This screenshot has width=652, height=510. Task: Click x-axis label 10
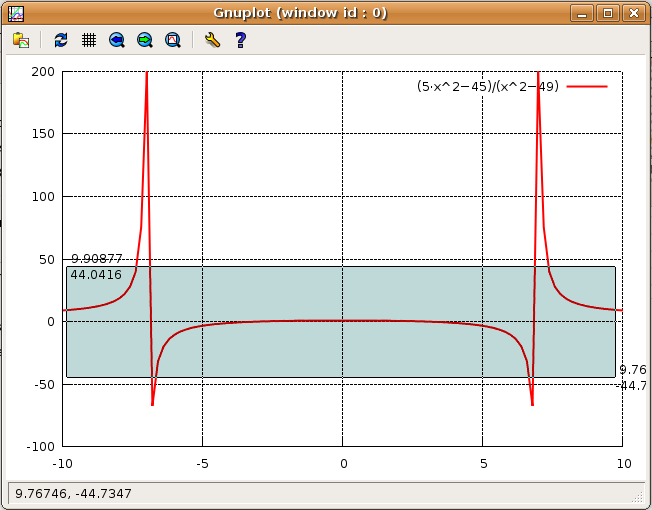(624, 464)
